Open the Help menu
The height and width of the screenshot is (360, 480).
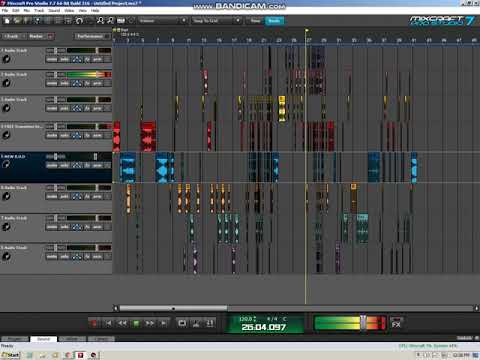tap(95, 11)
